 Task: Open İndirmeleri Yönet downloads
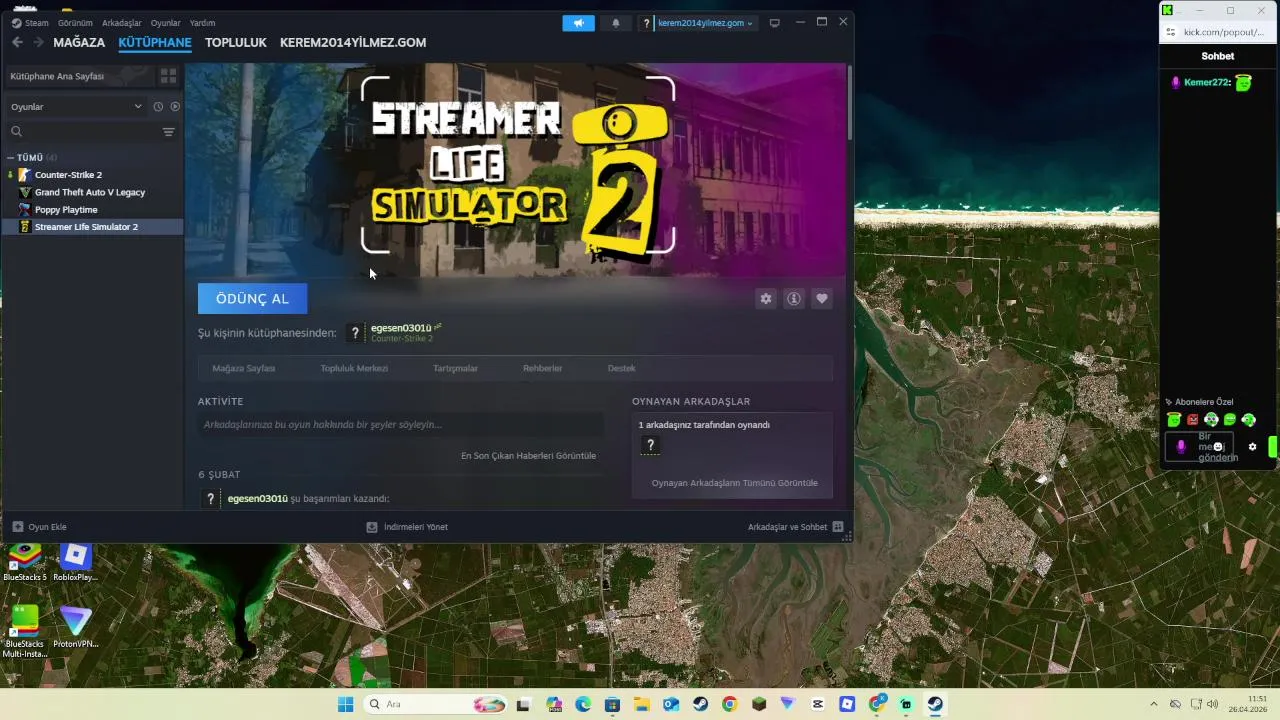coord(407,527)
